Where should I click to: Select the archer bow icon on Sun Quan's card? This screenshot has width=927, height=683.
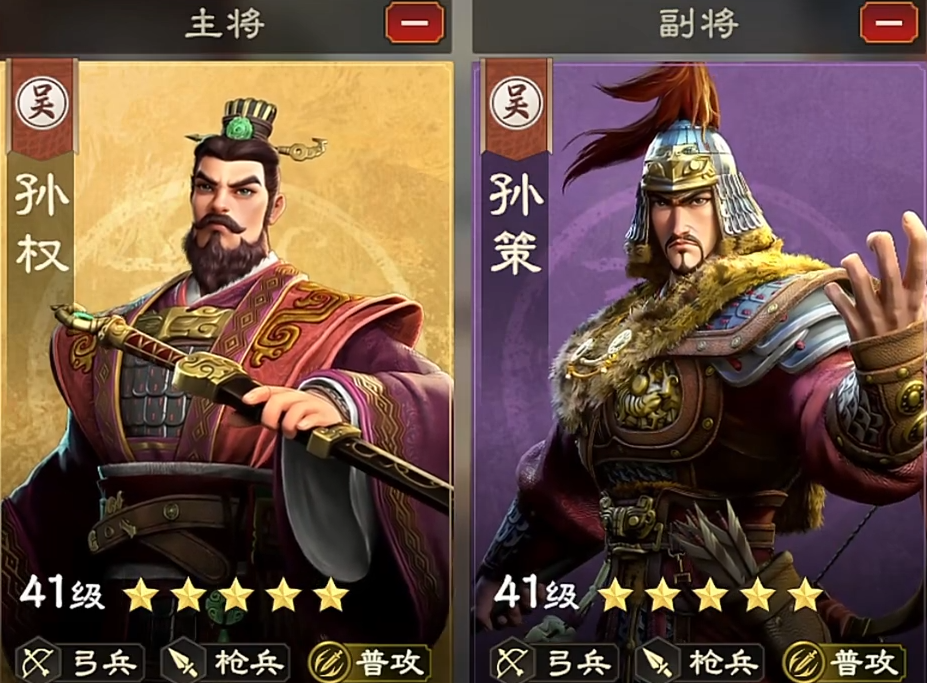point(38,663)
